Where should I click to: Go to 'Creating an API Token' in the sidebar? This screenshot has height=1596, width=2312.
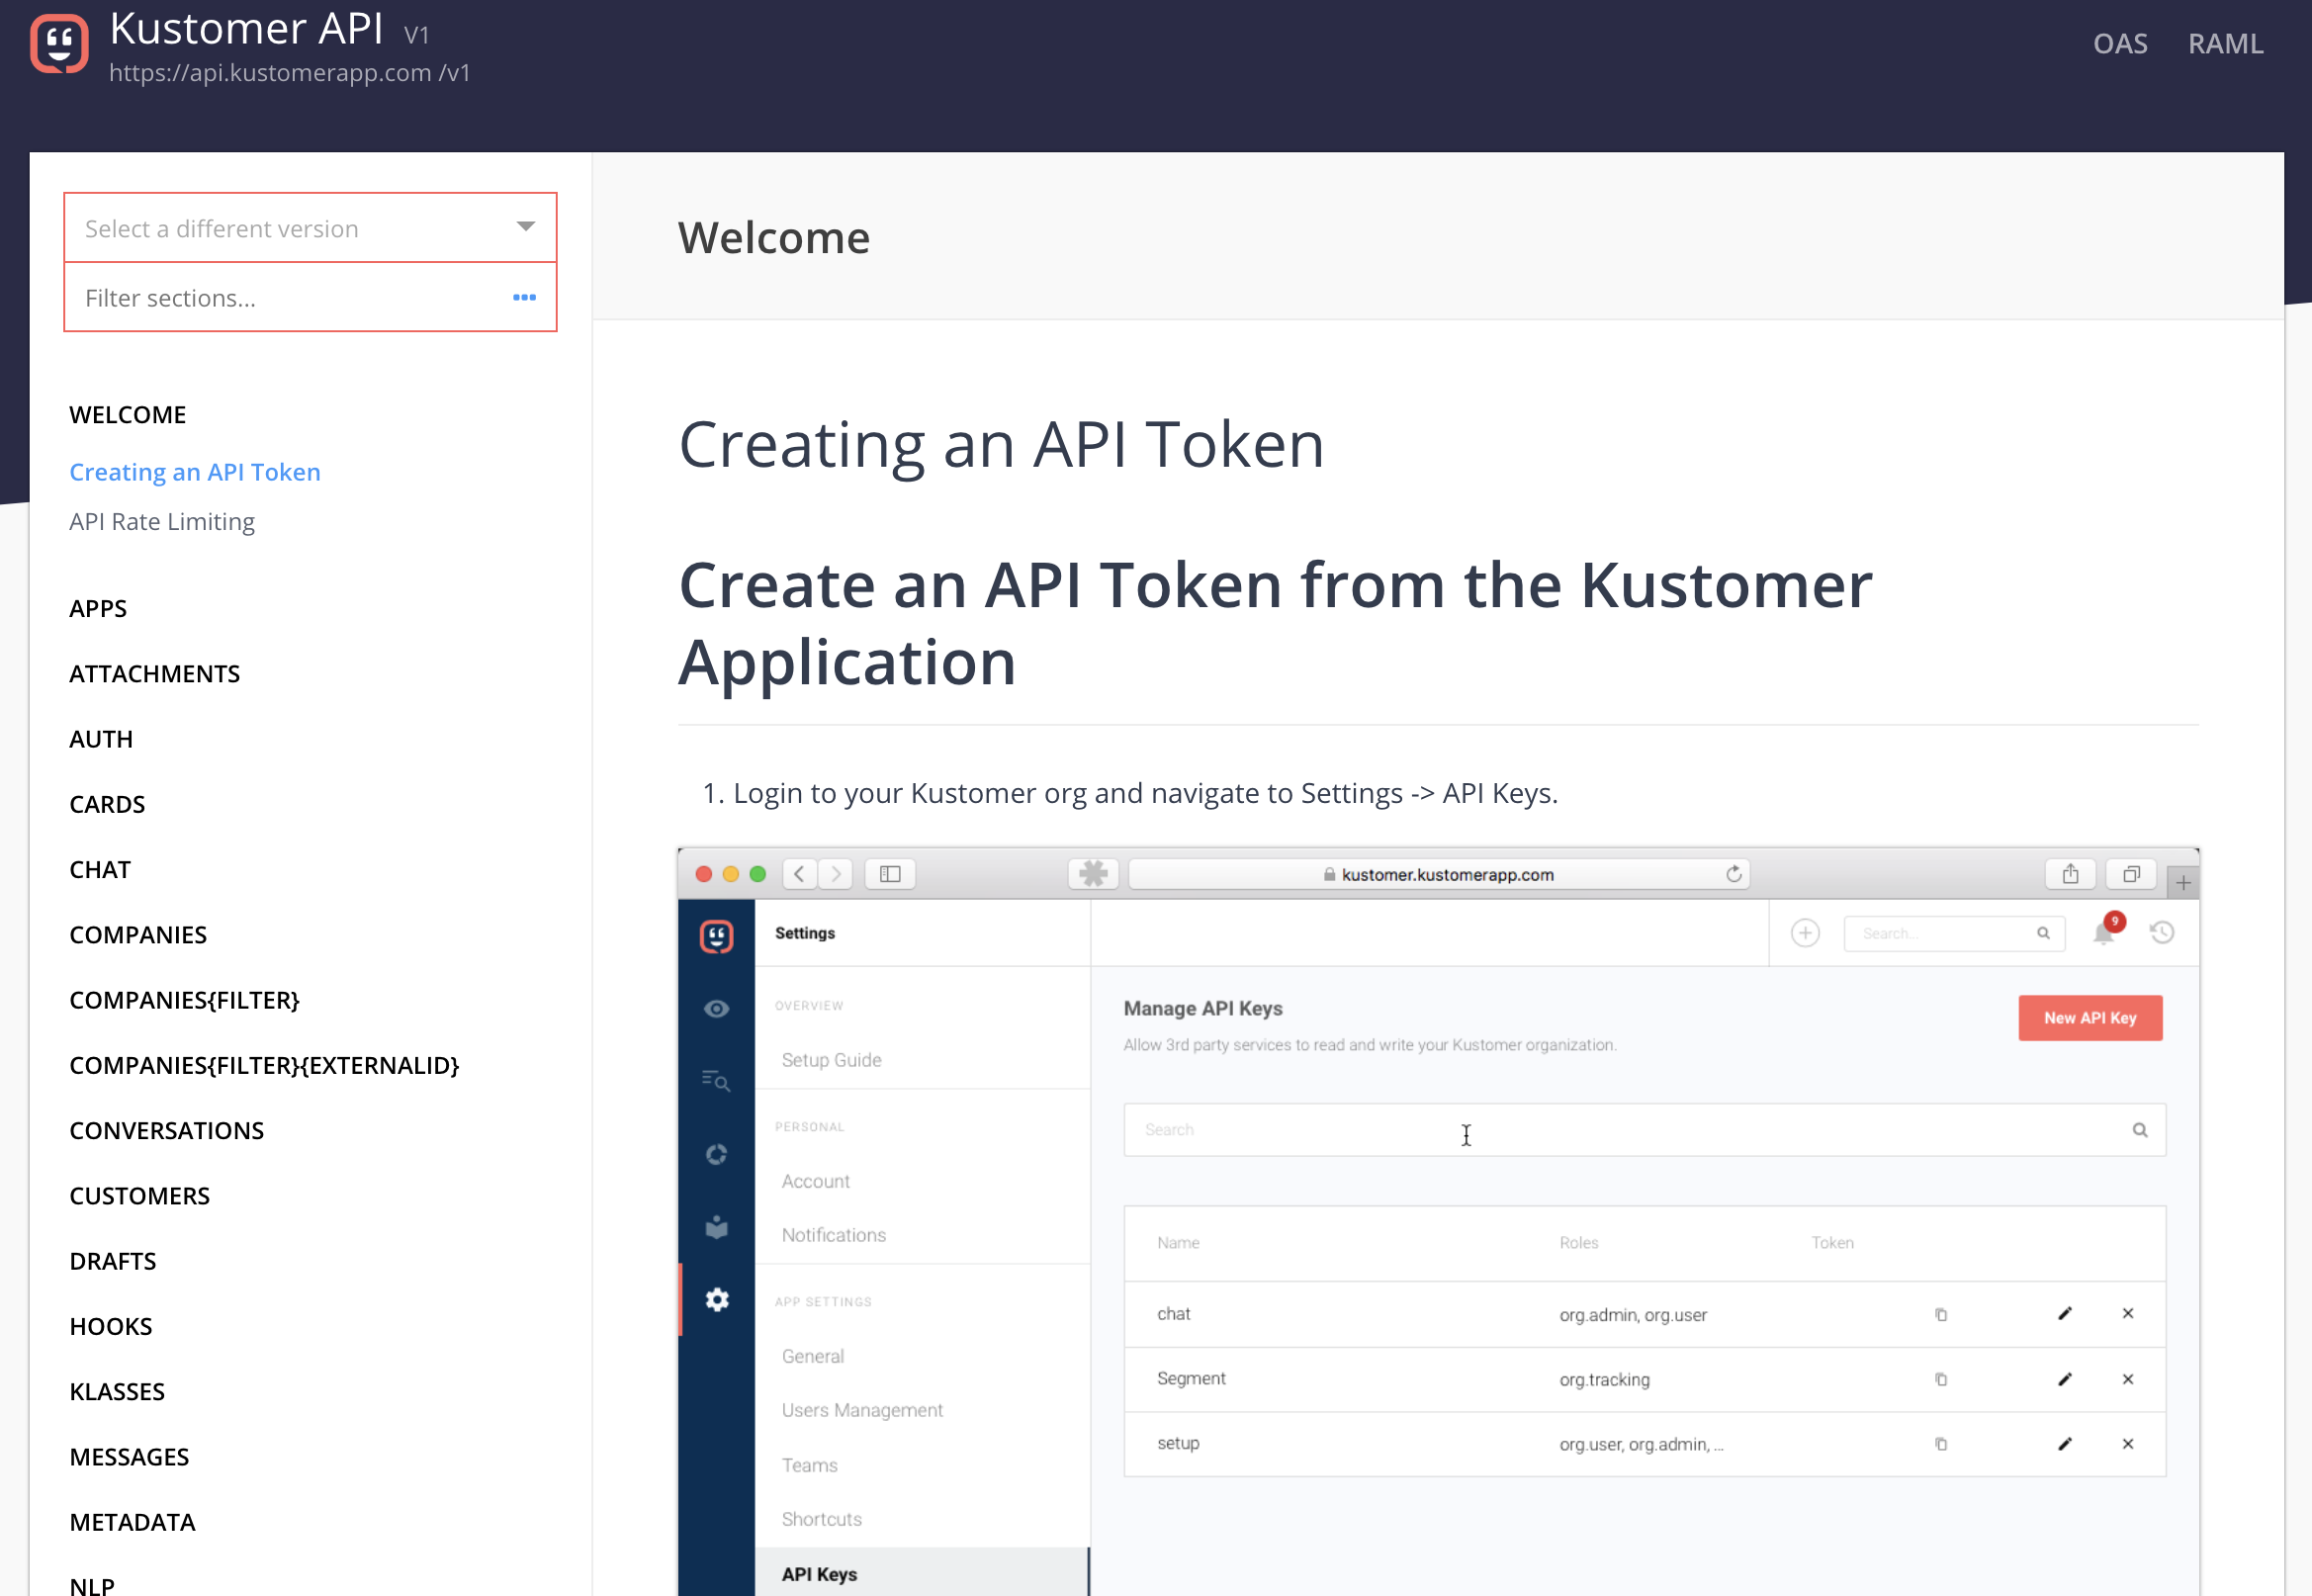pos(195,472)
